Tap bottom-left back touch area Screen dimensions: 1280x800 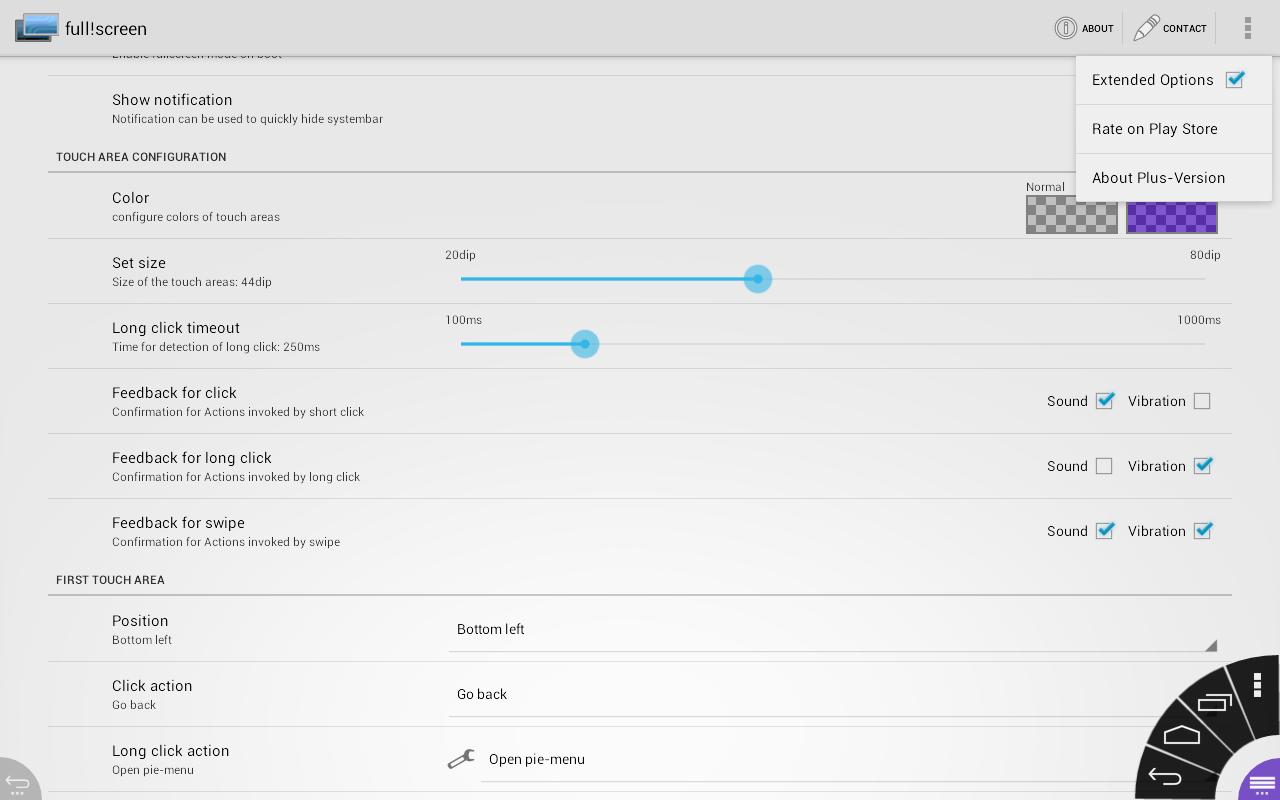point(18,780)
